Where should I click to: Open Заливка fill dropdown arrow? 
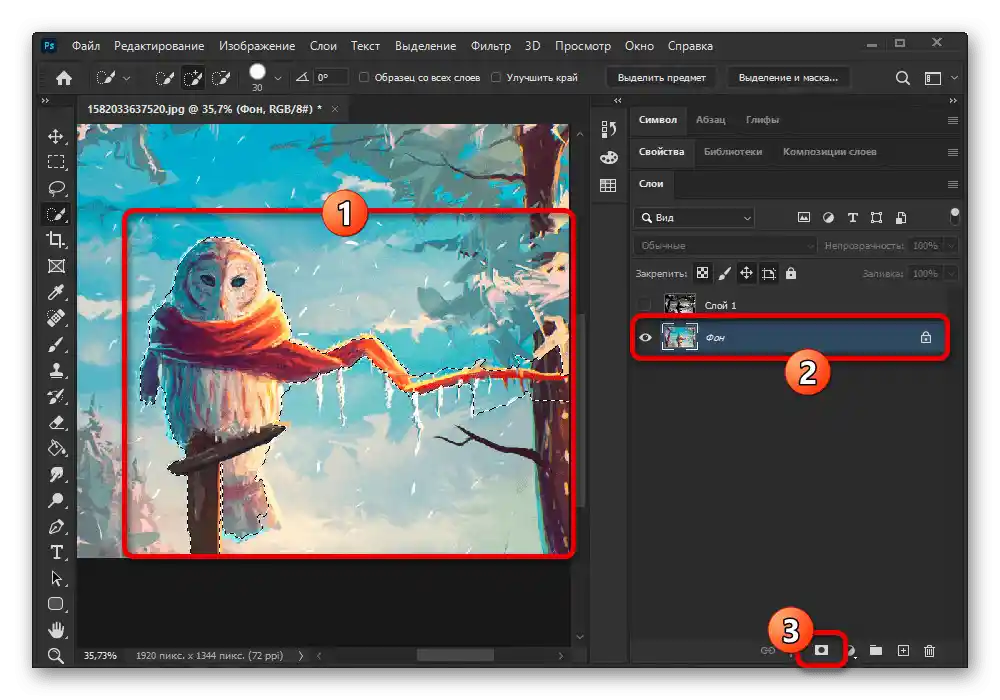click(x=951, y=273)
